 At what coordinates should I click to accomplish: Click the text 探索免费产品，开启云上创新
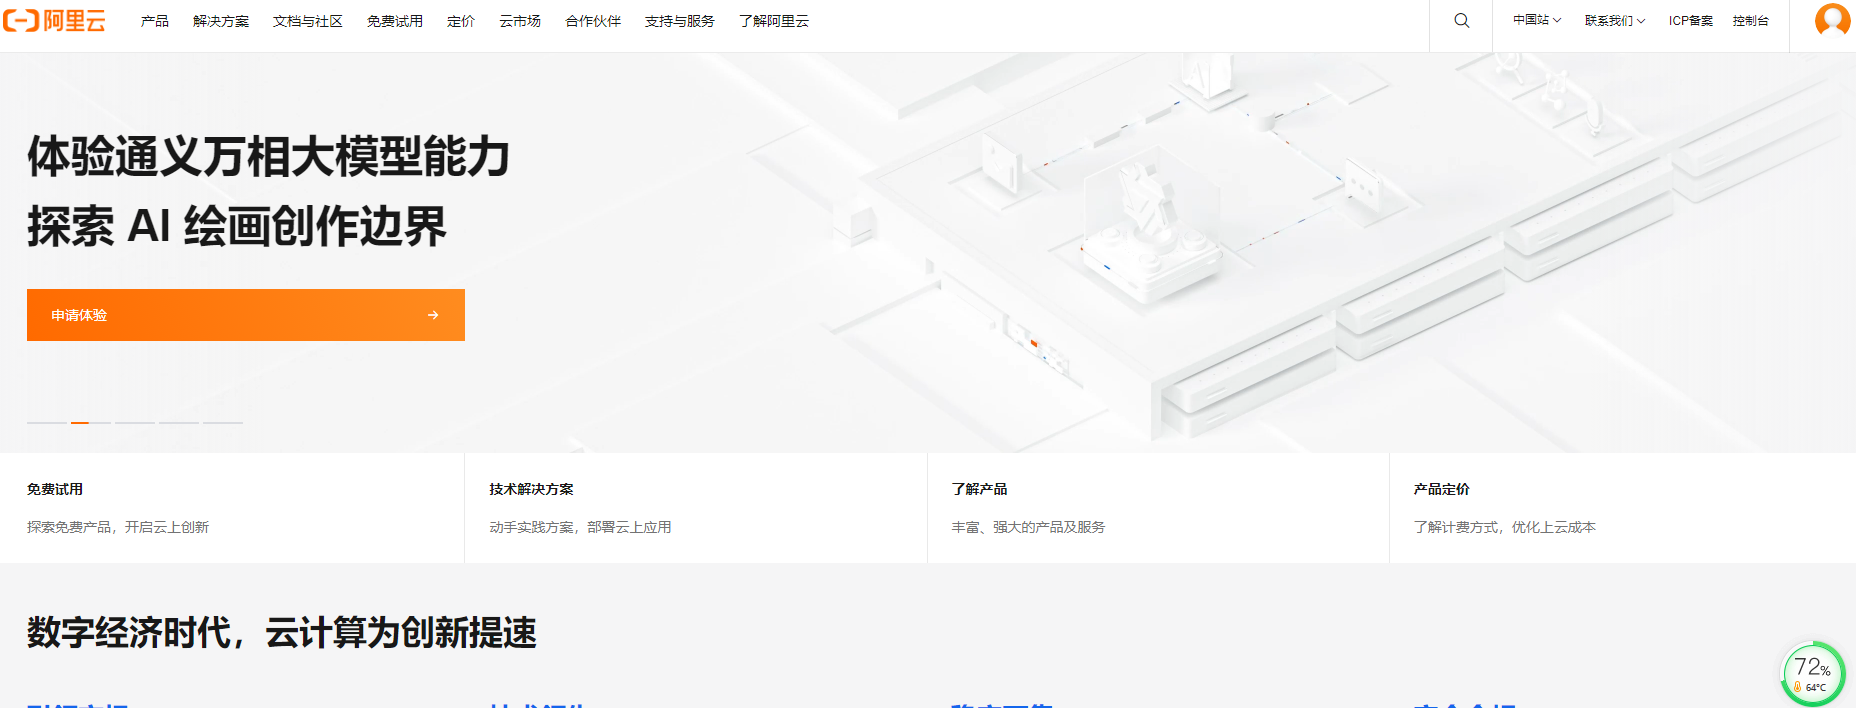tap(118, 527)
